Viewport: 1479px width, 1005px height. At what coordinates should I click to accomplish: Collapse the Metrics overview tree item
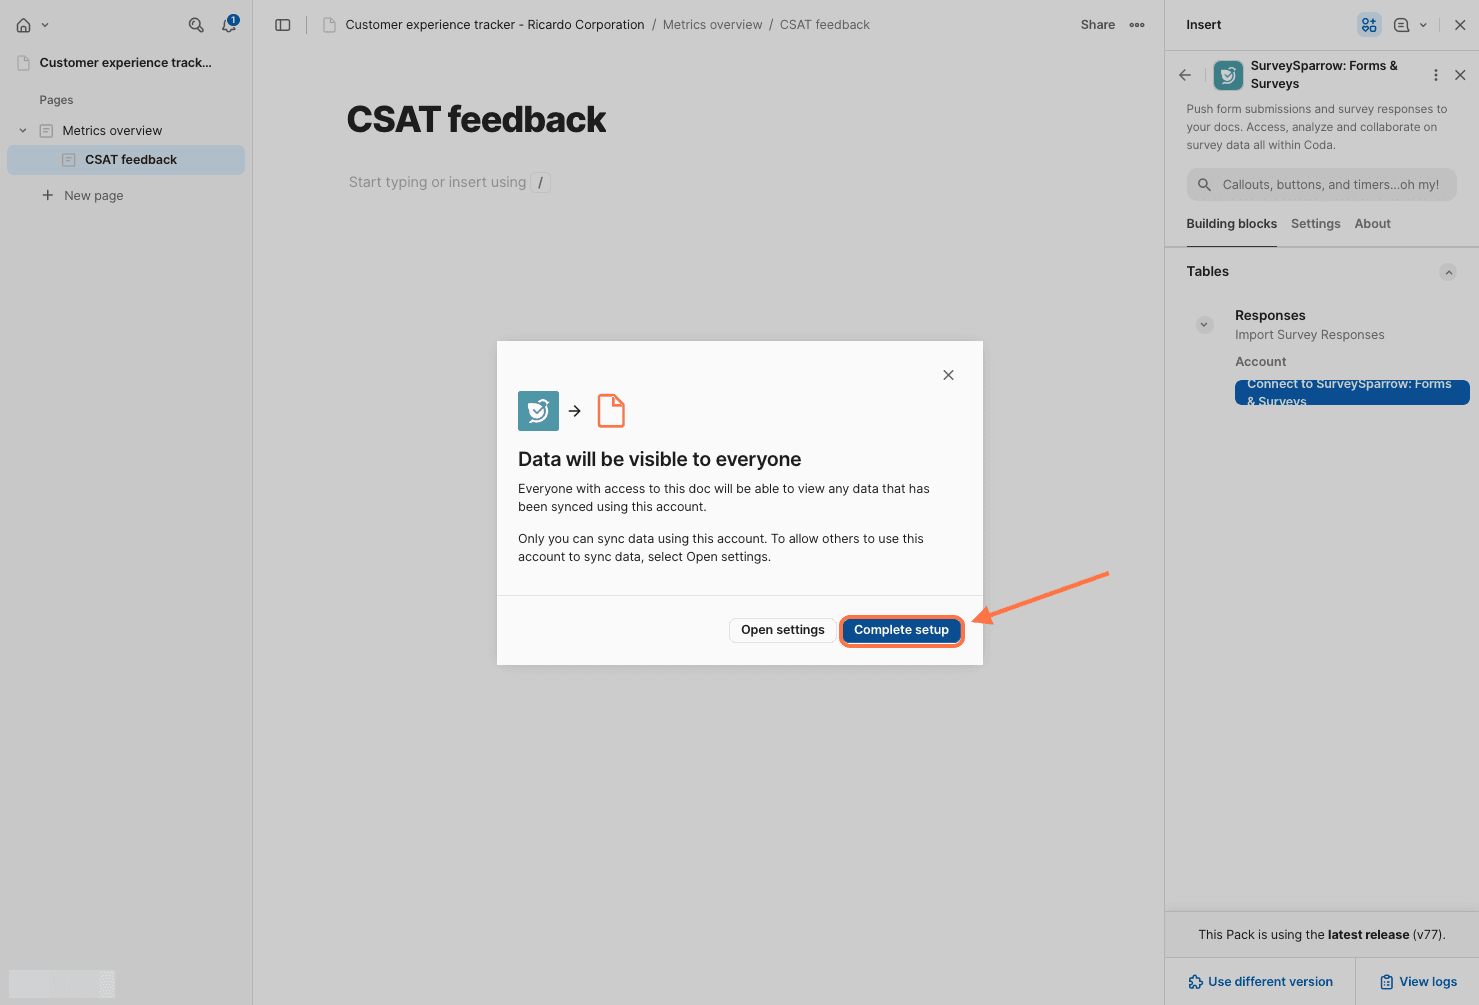tap(23, 131)
